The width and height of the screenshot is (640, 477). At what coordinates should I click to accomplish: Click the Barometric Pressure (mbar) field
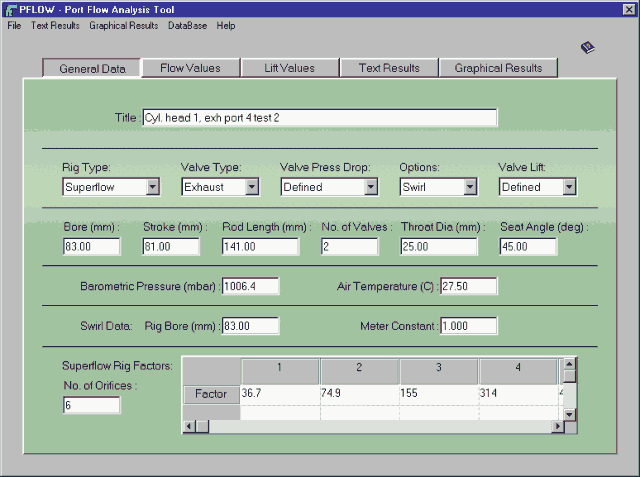point(251,286)
